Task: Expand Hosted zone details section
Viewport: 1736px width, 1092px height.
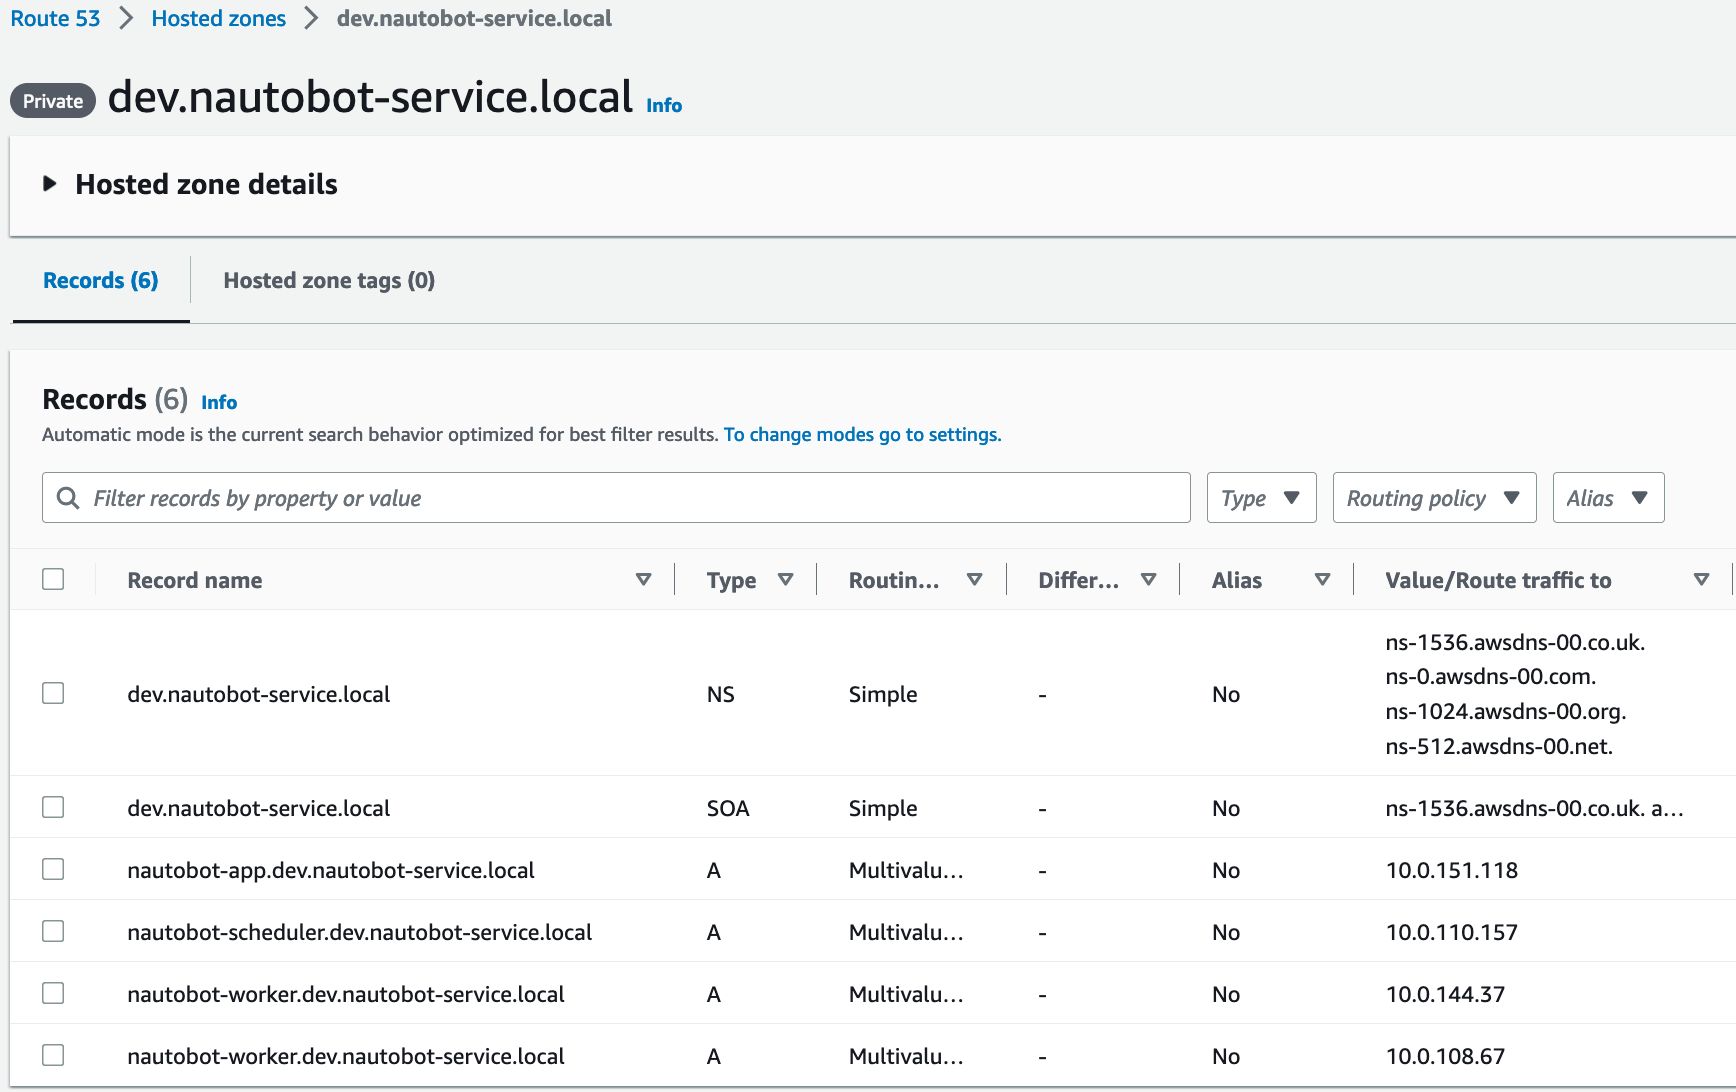Action: pyautogui.click(x=49, y=184)
